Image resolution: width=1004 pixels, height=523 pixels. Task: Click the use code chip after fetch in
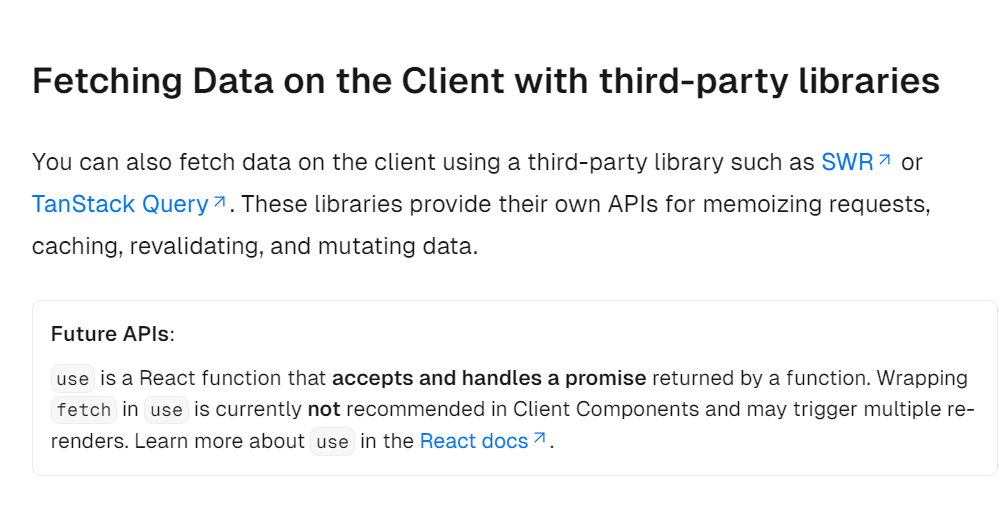pos(166,410)
